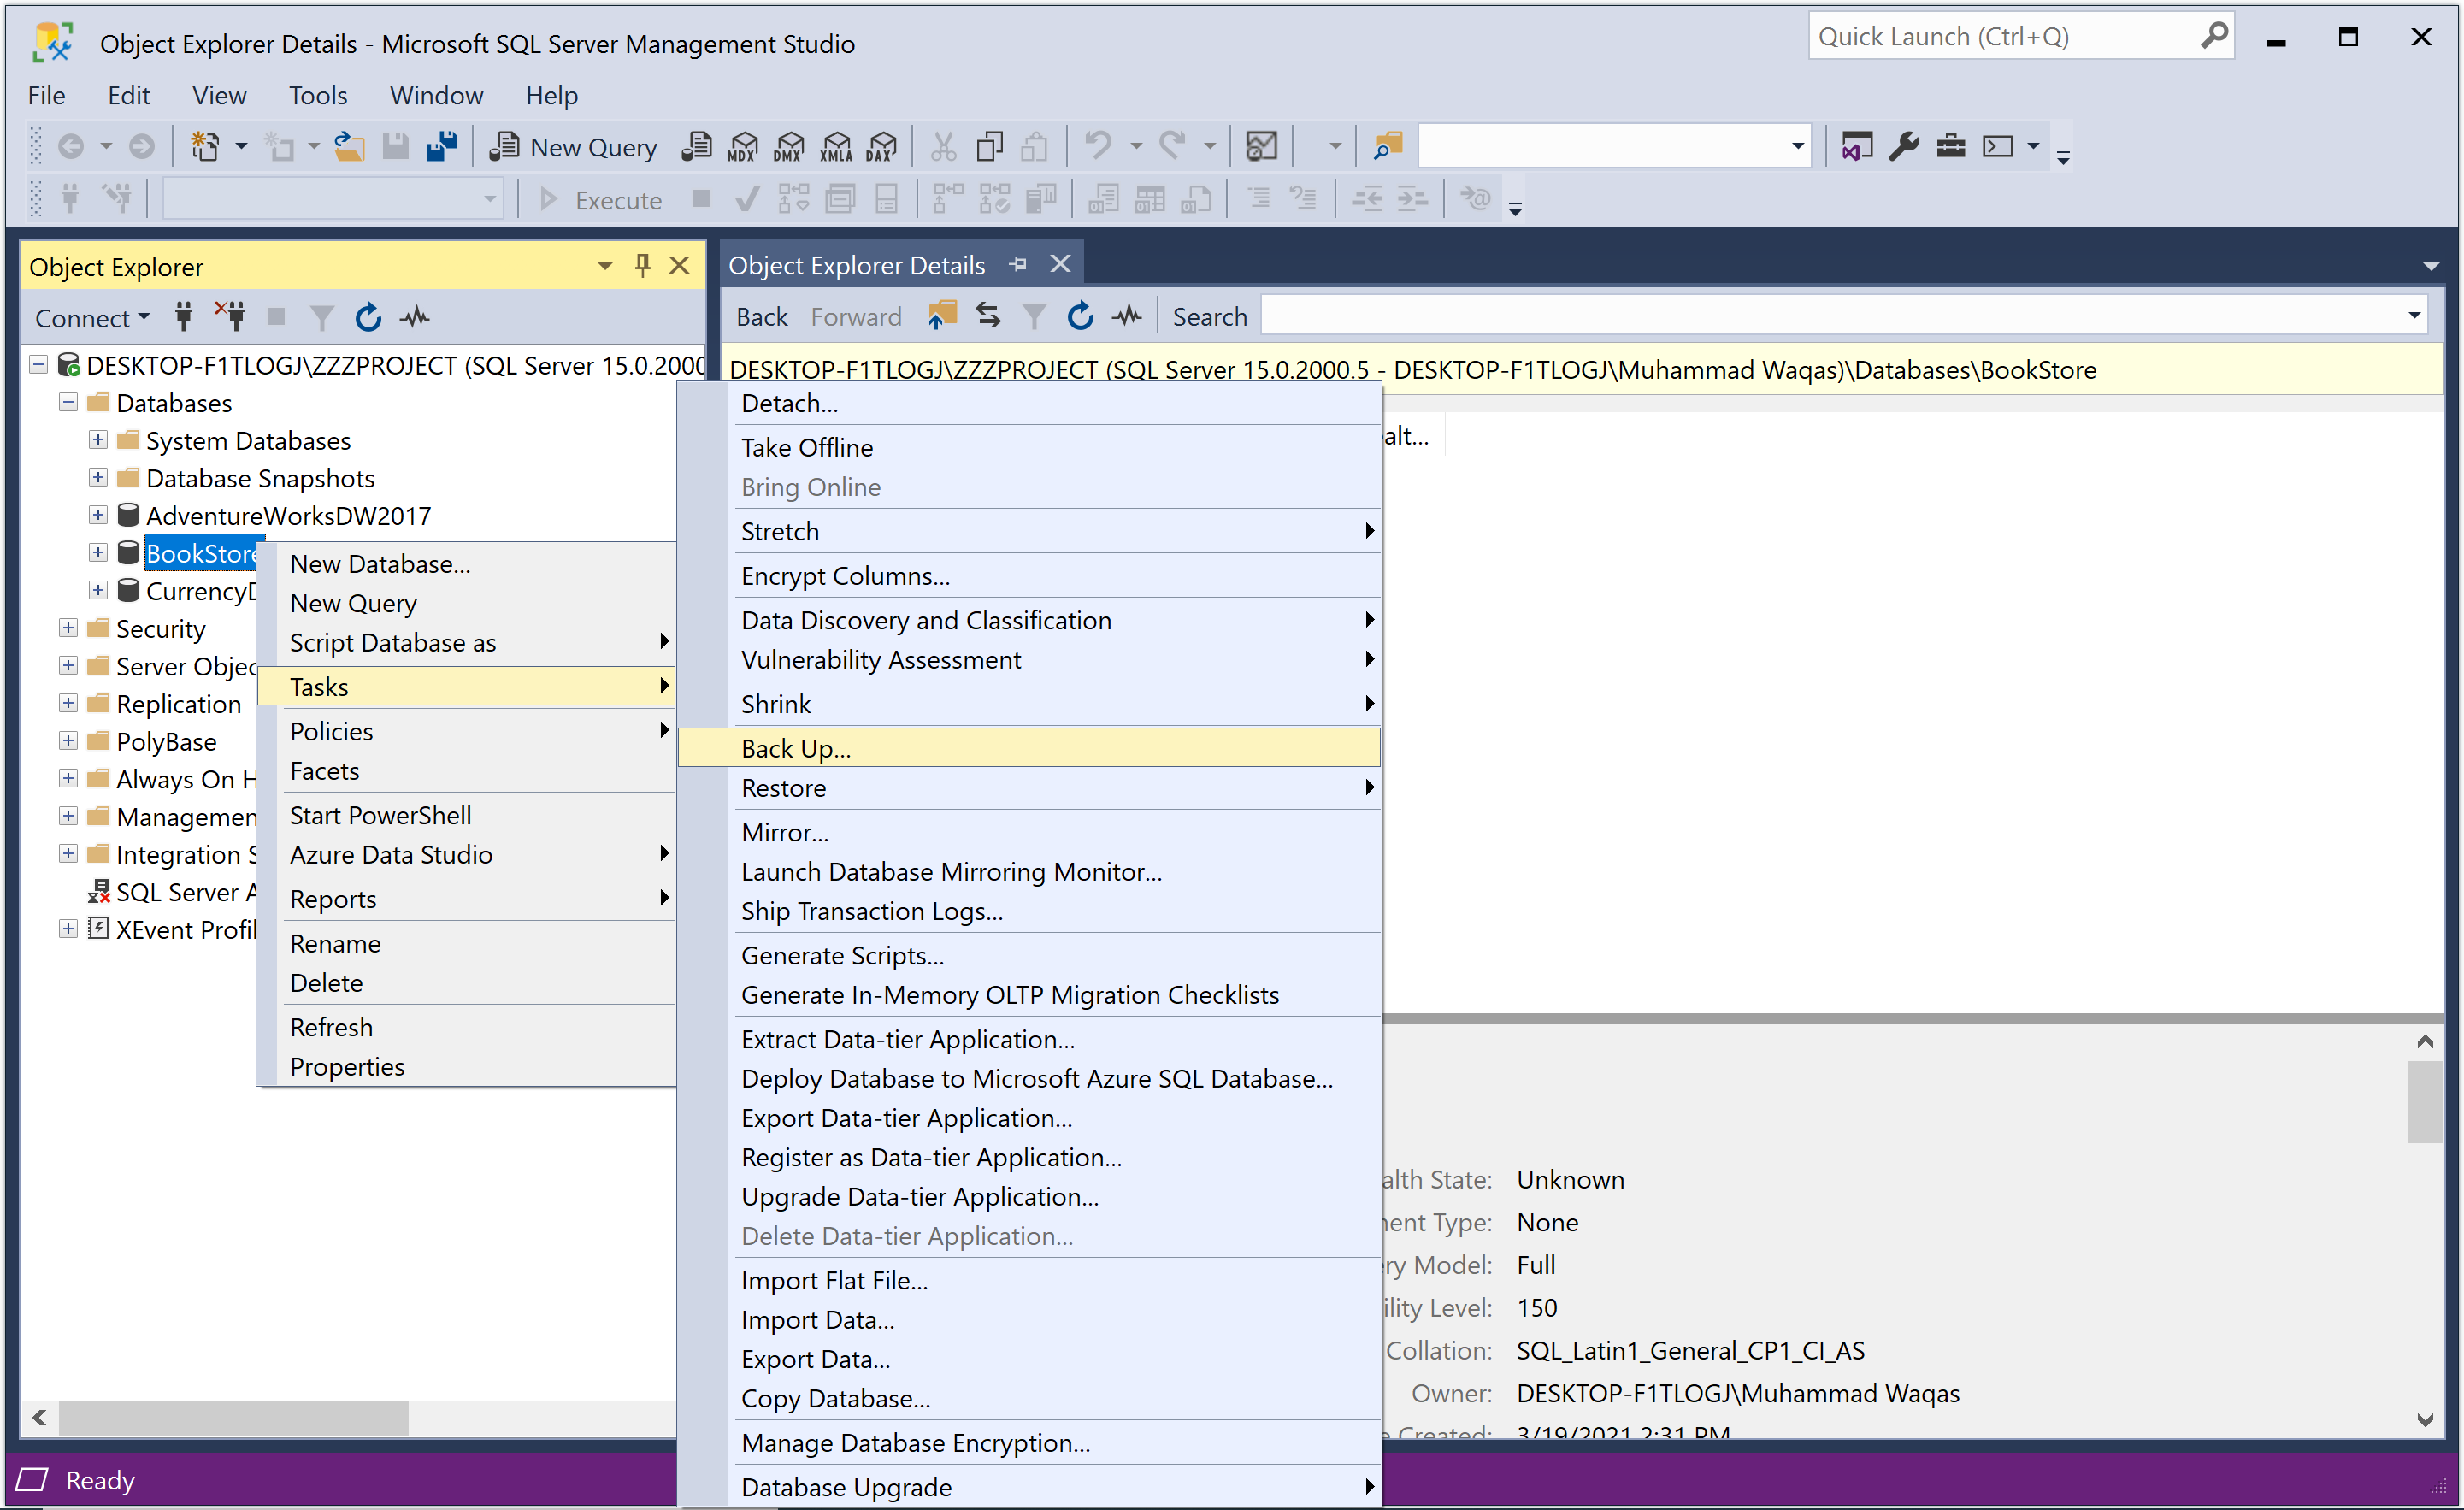Screen dimensions: 2464x1510
Task: Pin the Object Explorer panel
Action: coord(642,265)
